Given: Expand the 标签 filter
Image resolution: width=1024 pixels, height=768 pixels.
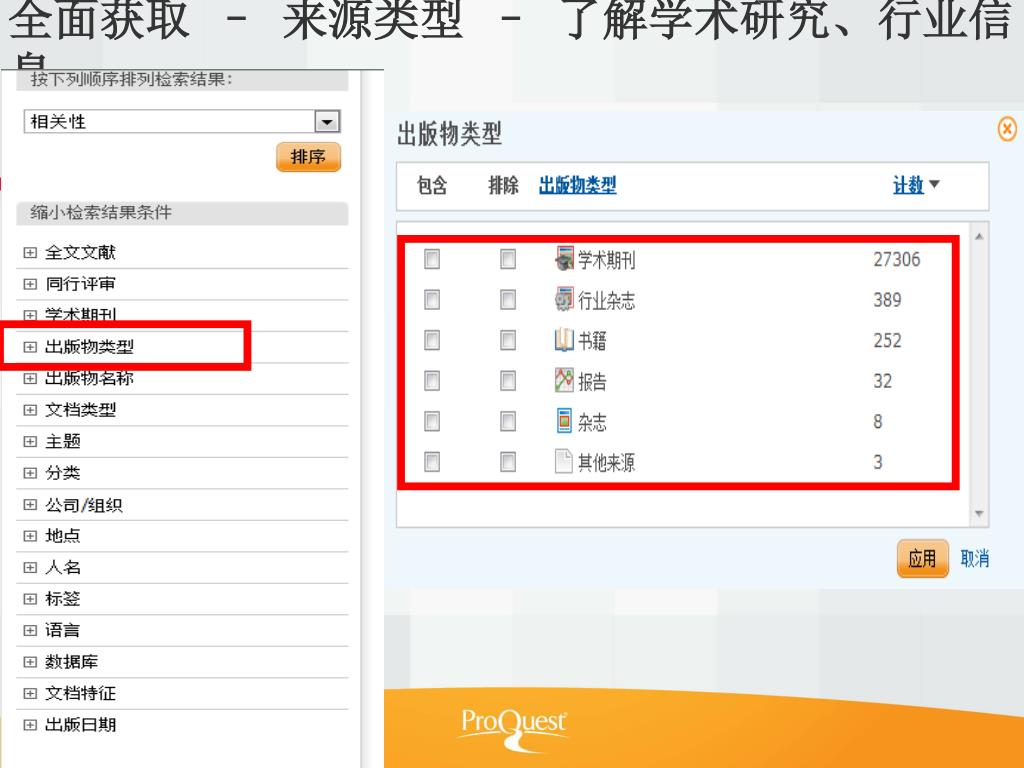Looking at the screenshot, I should [30, 599].
